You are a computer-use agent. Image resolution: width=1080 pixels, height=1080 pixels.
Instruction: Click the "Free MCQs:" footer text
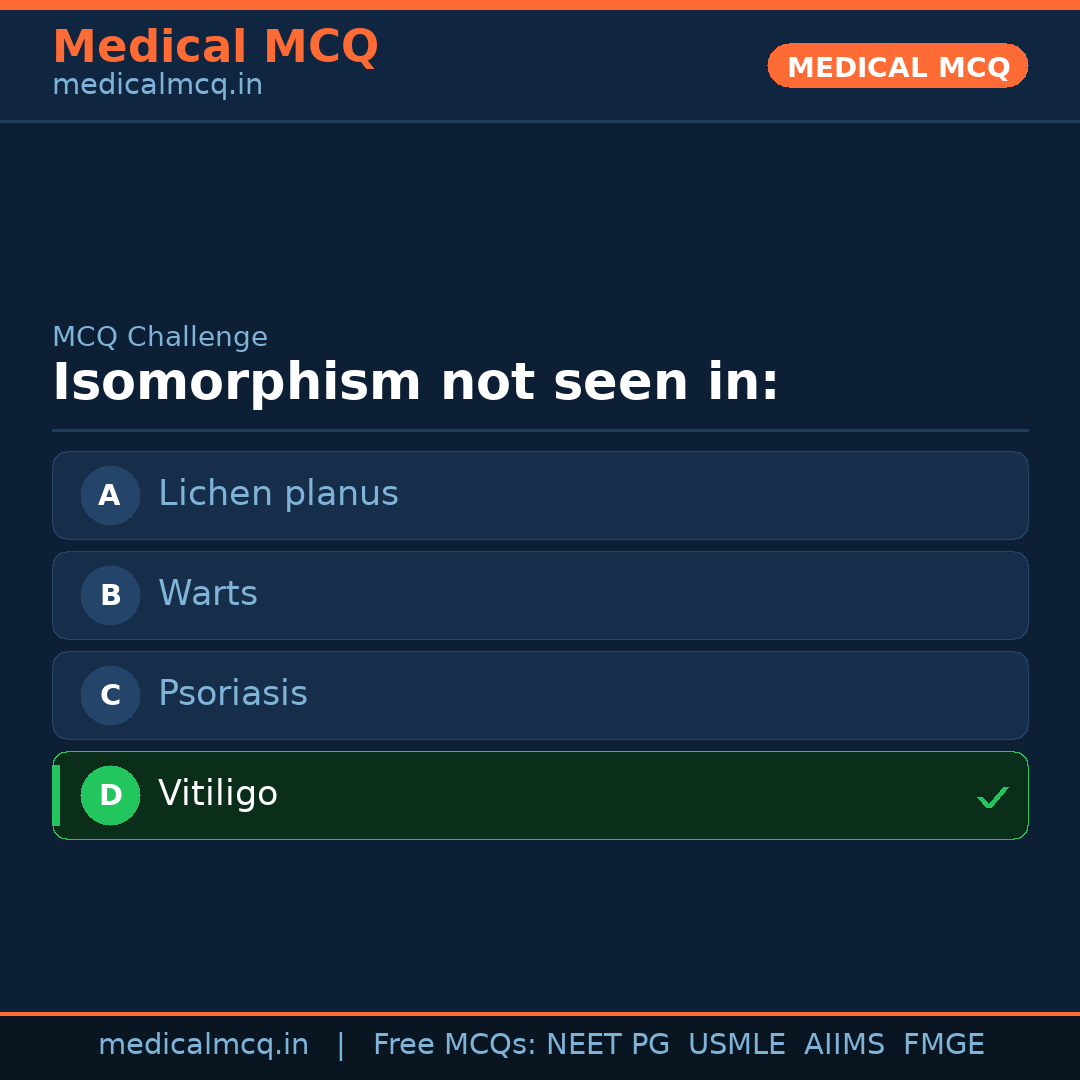pos(455,1045)
